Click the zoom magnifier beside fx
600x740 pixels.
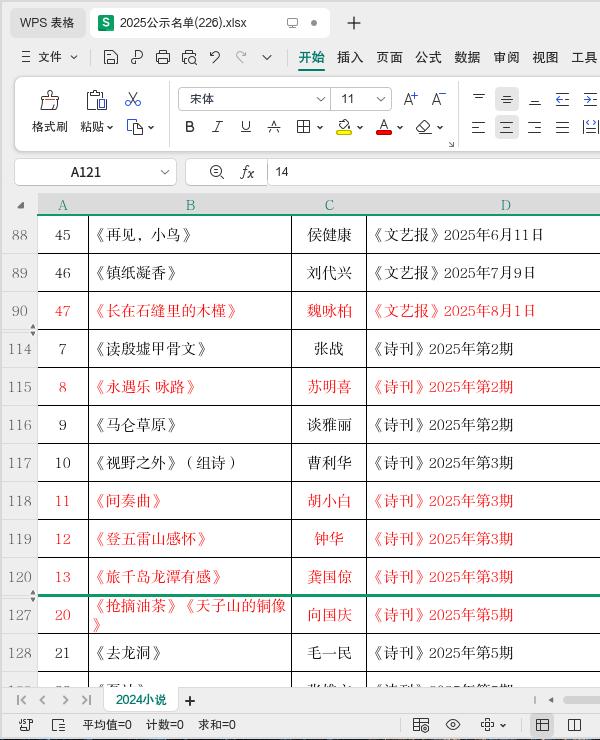coord(217,172)
